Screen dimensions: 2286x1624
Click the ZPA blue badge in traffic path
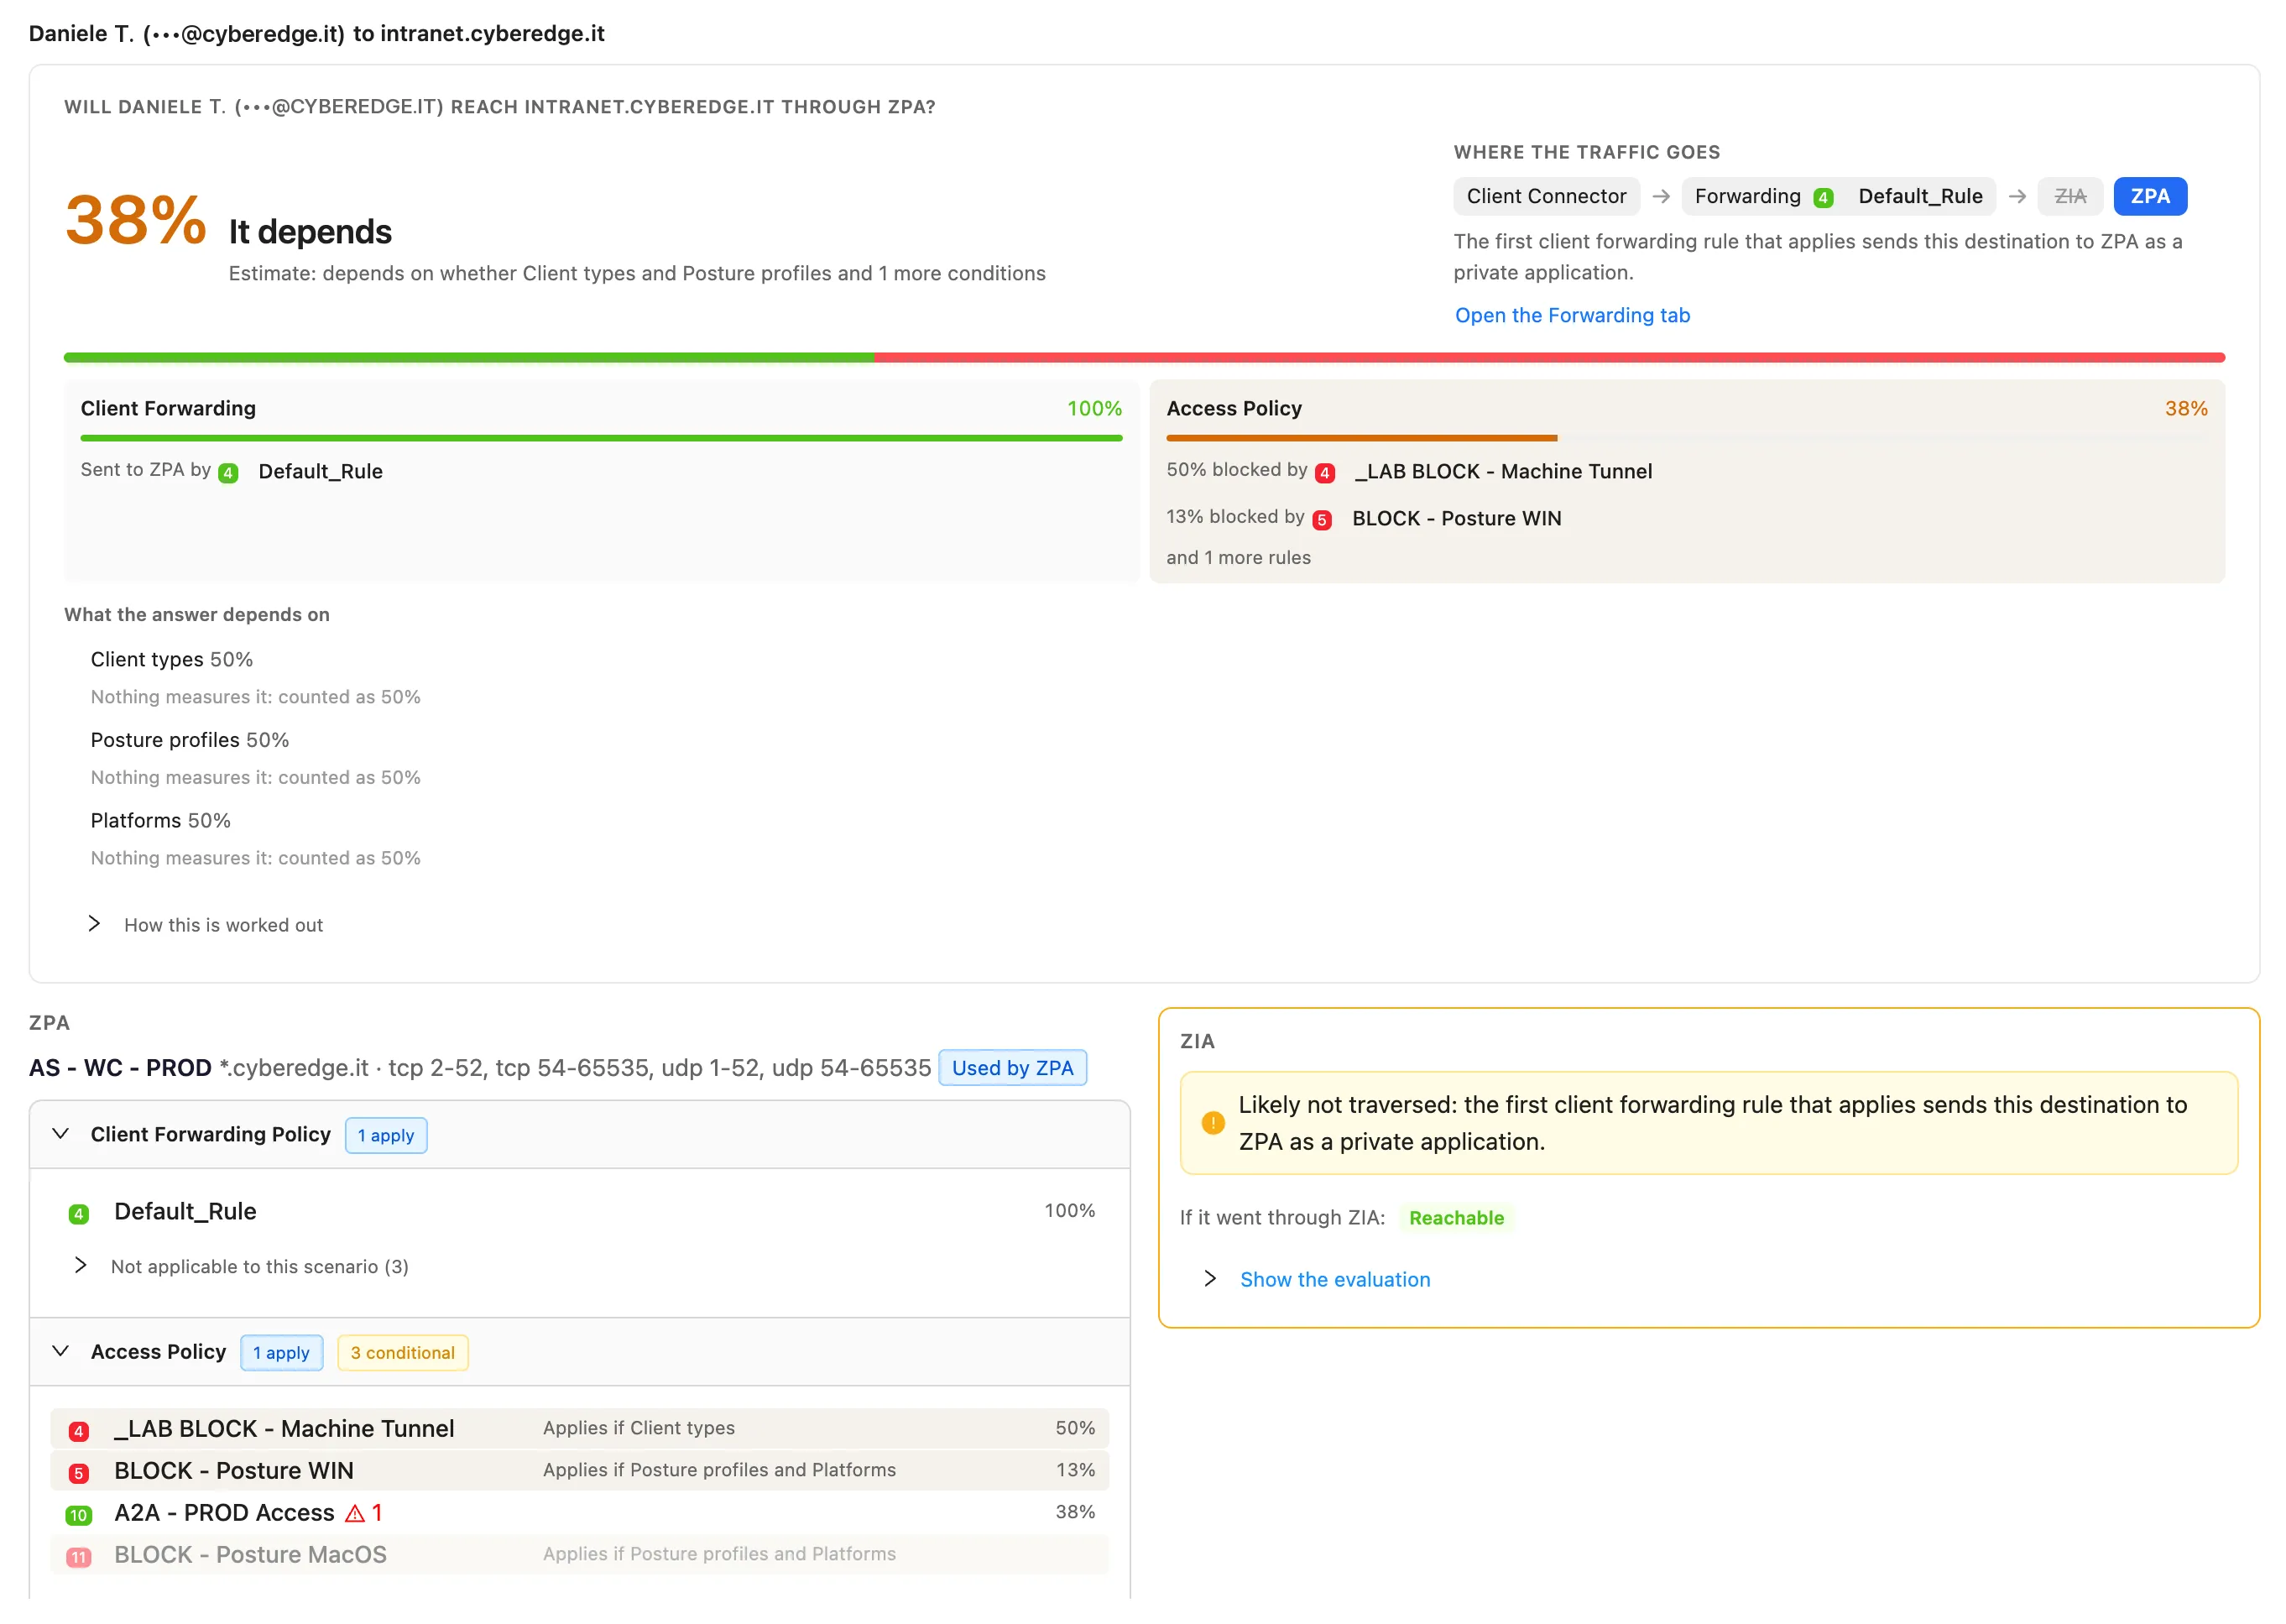(x=2150, y=196)
